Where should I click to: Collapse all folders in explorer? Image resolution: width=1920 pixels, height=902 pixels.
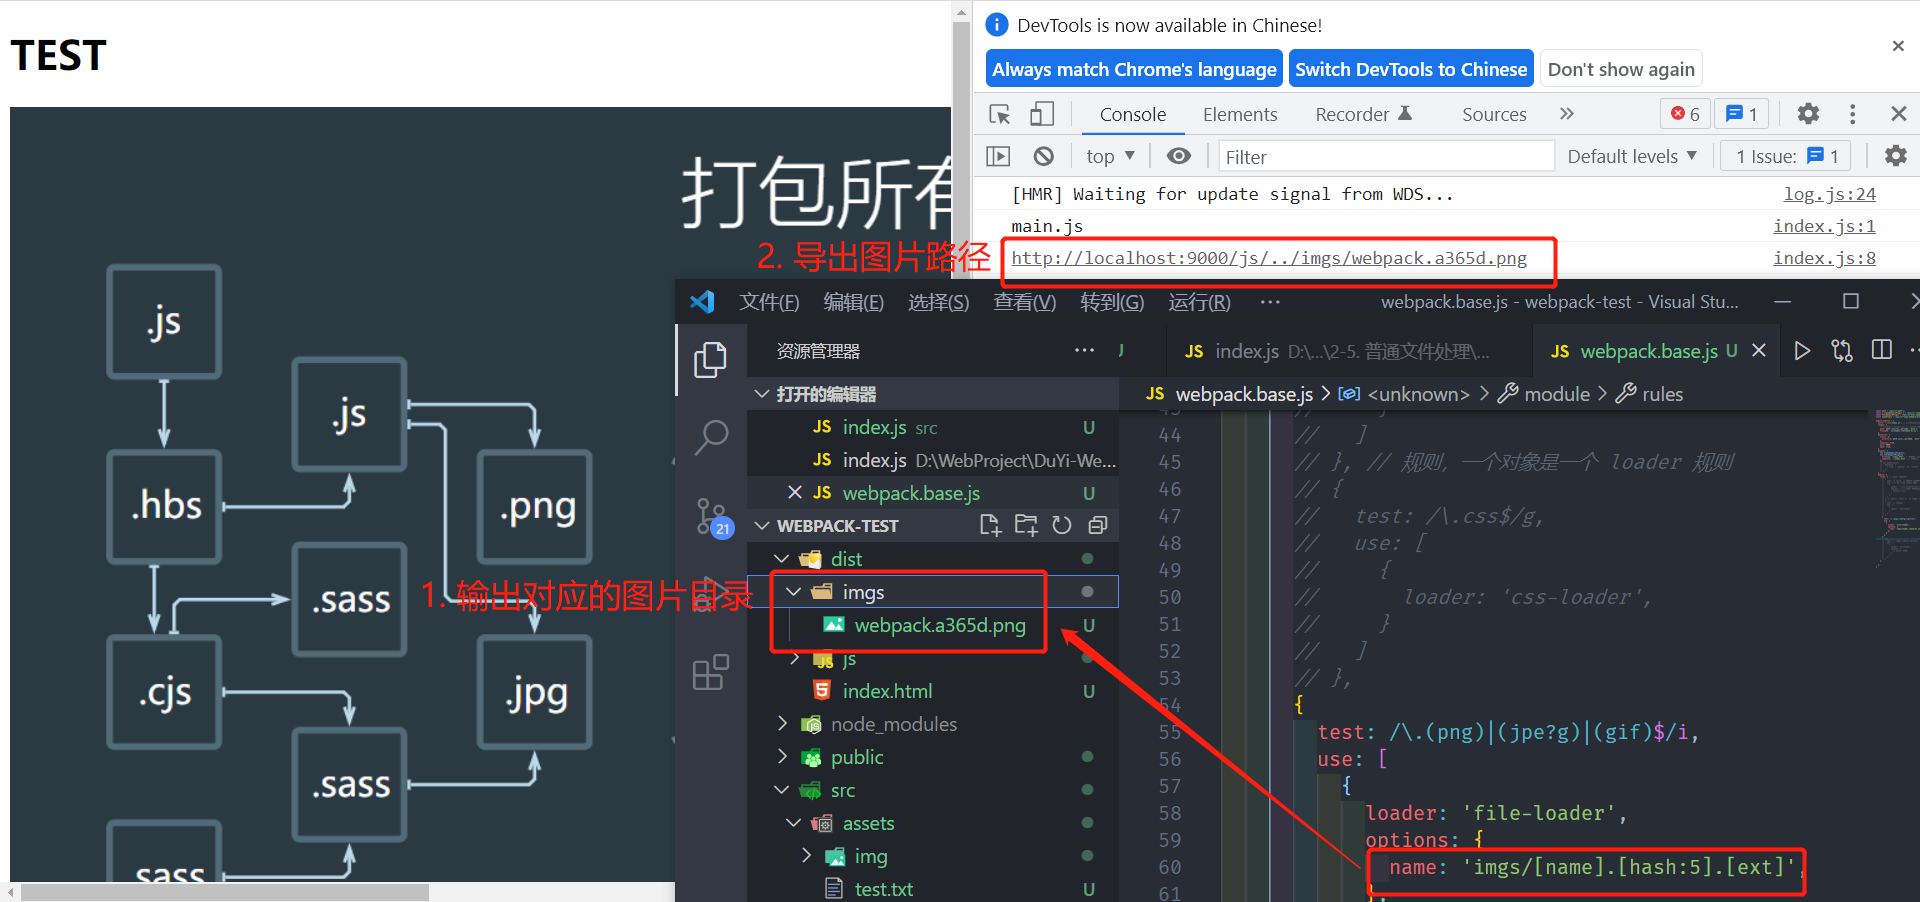1097,525
